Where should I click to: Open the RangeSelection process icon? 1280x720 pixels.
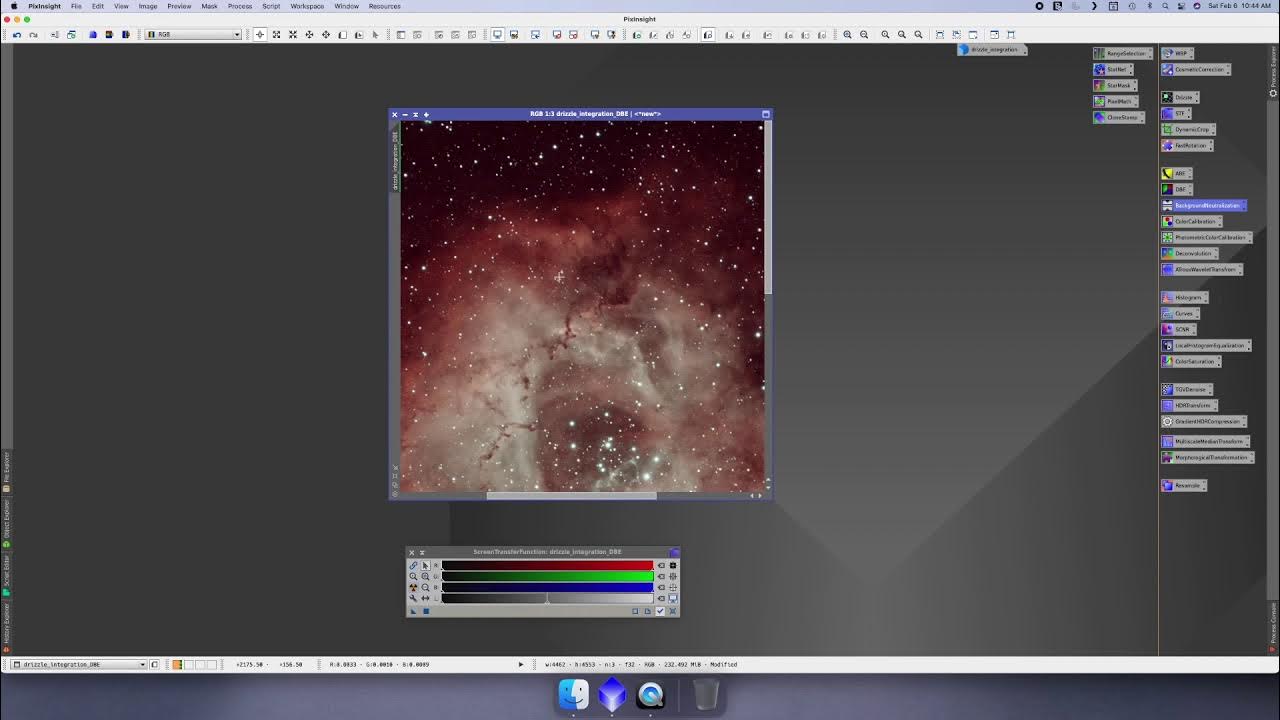click(x=1122, y=53)
